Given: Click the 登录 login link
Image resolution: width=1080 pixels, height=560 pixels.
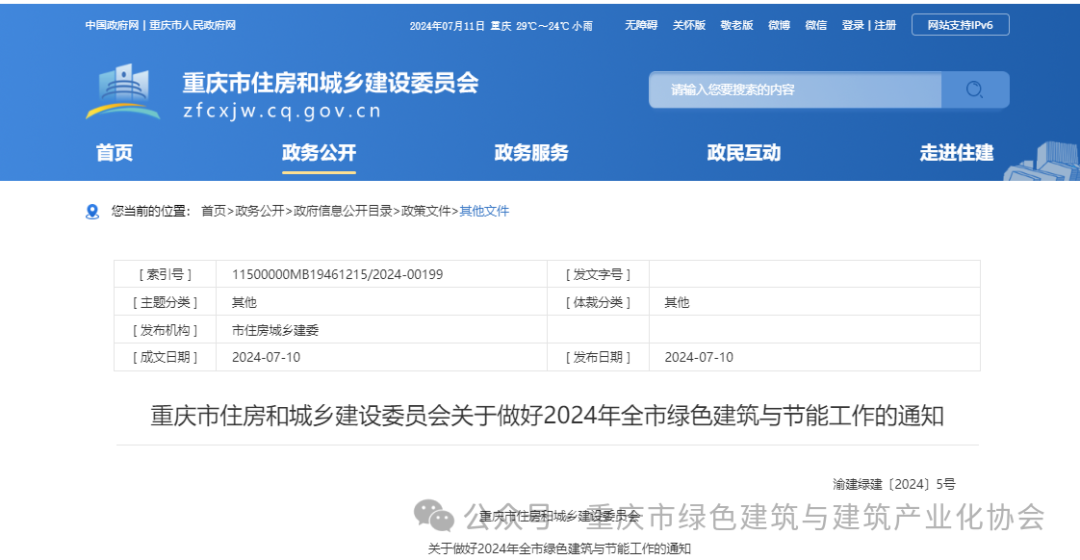Looking at the screenshot, I should [852, 25].
